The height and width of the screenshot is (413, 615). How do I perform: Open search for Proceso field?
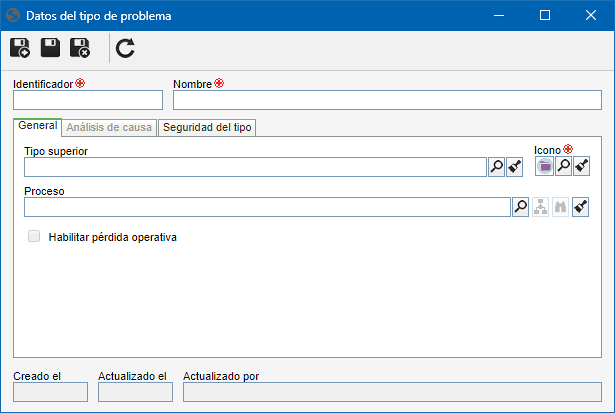[x=521, y=207]
